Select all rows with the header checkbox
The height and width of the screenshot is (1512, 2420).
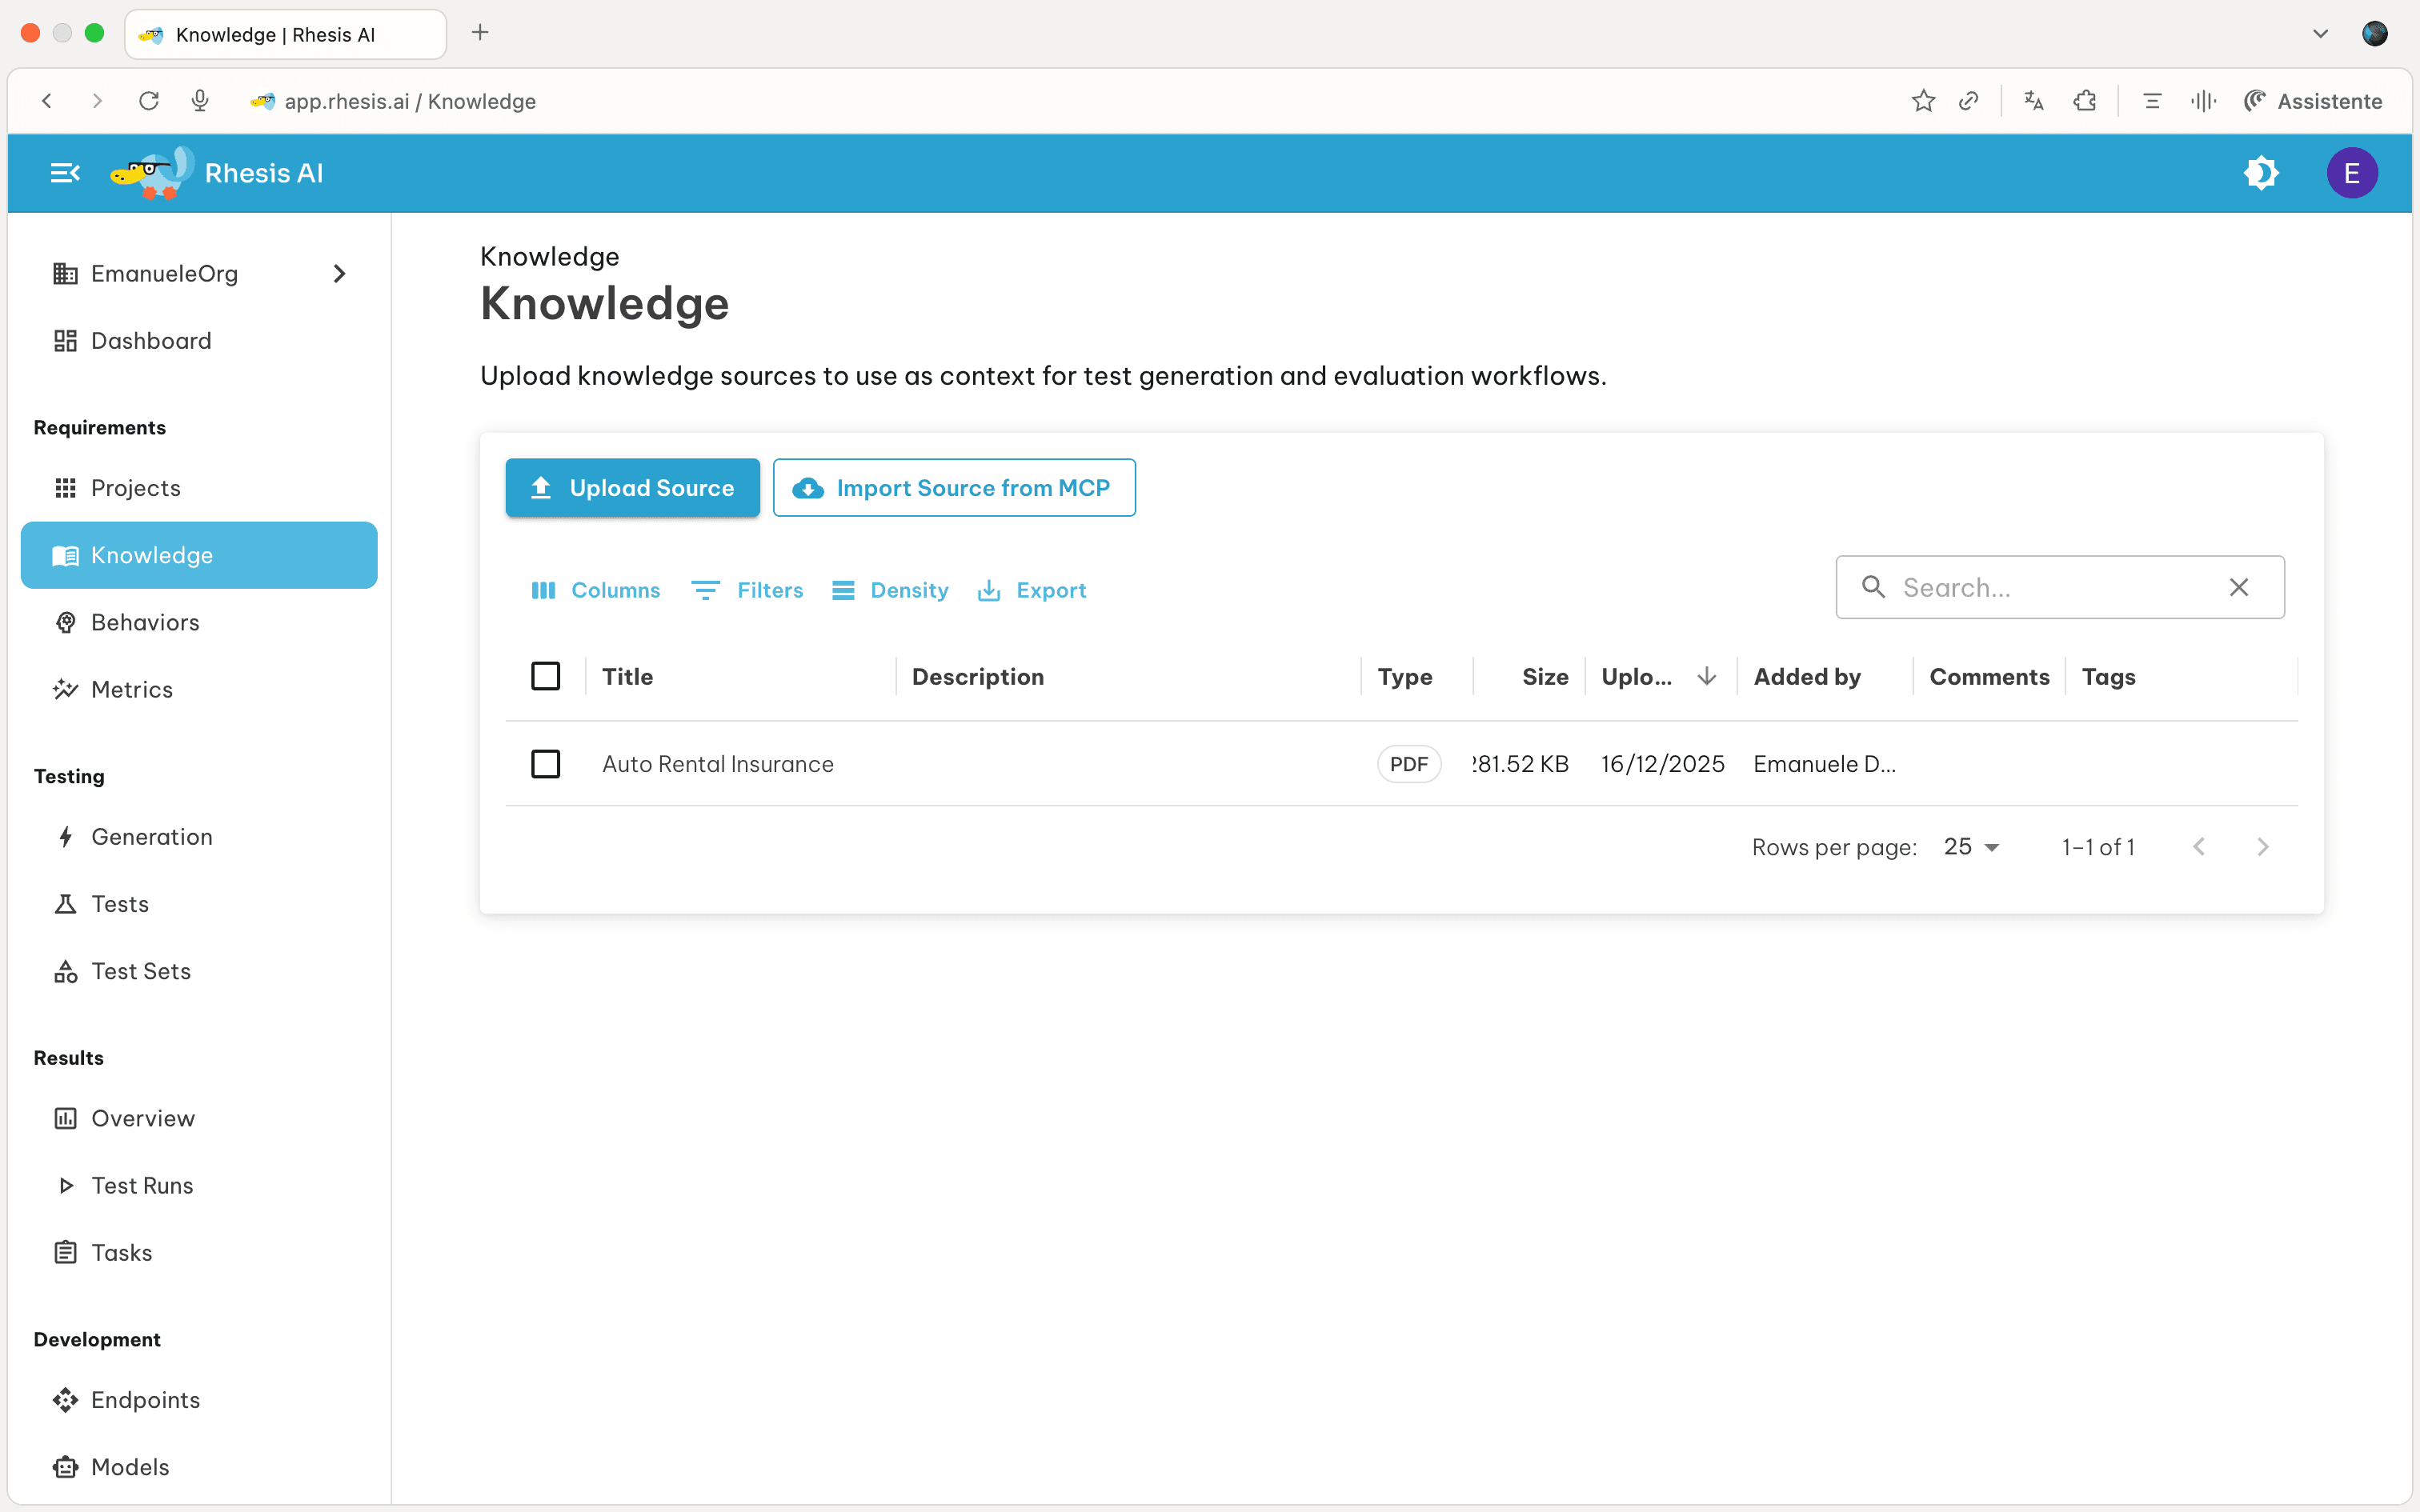[546, 676]
